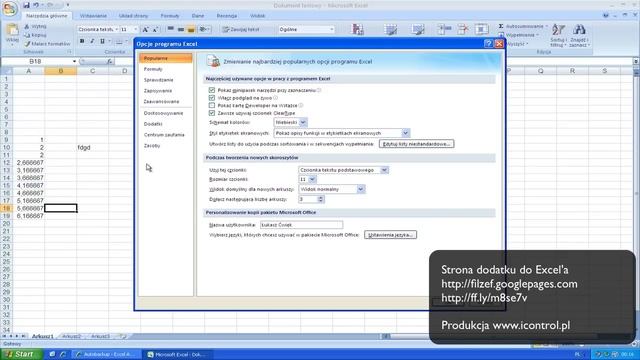Open Sortuj i filtruj menu
Image resolution: width=640 pixels, height=360 pixels.
(x=558, y=35)
